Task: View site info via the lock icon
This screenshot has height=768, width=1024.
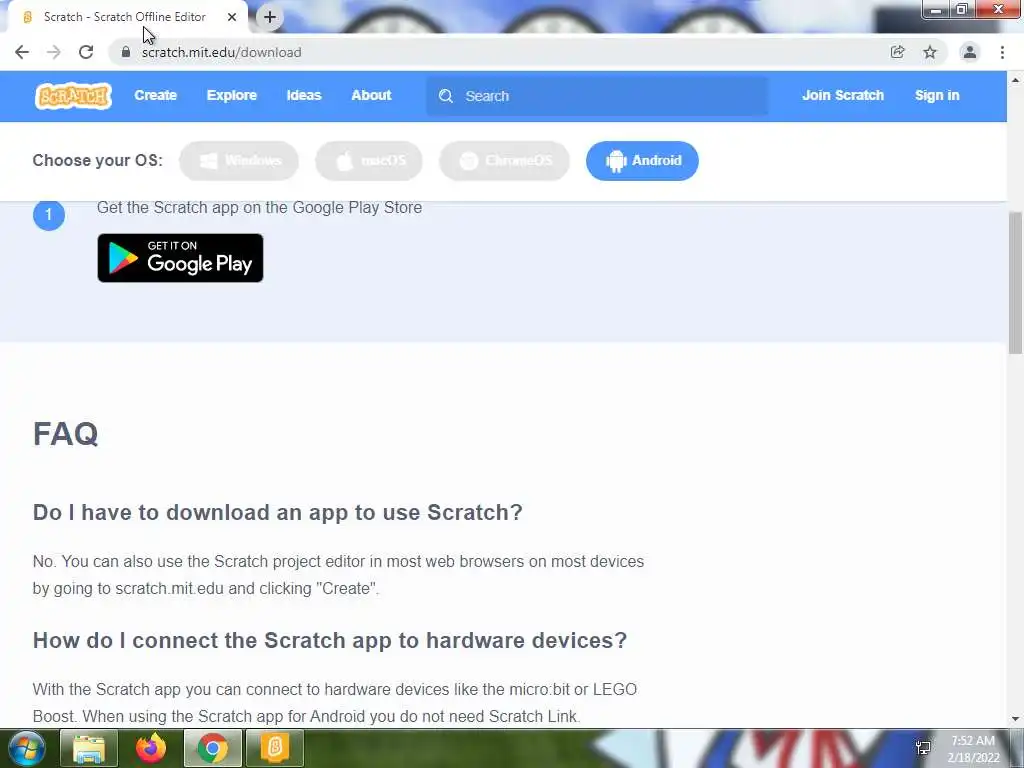Action: pyautogui.click(x=126, y=52)
